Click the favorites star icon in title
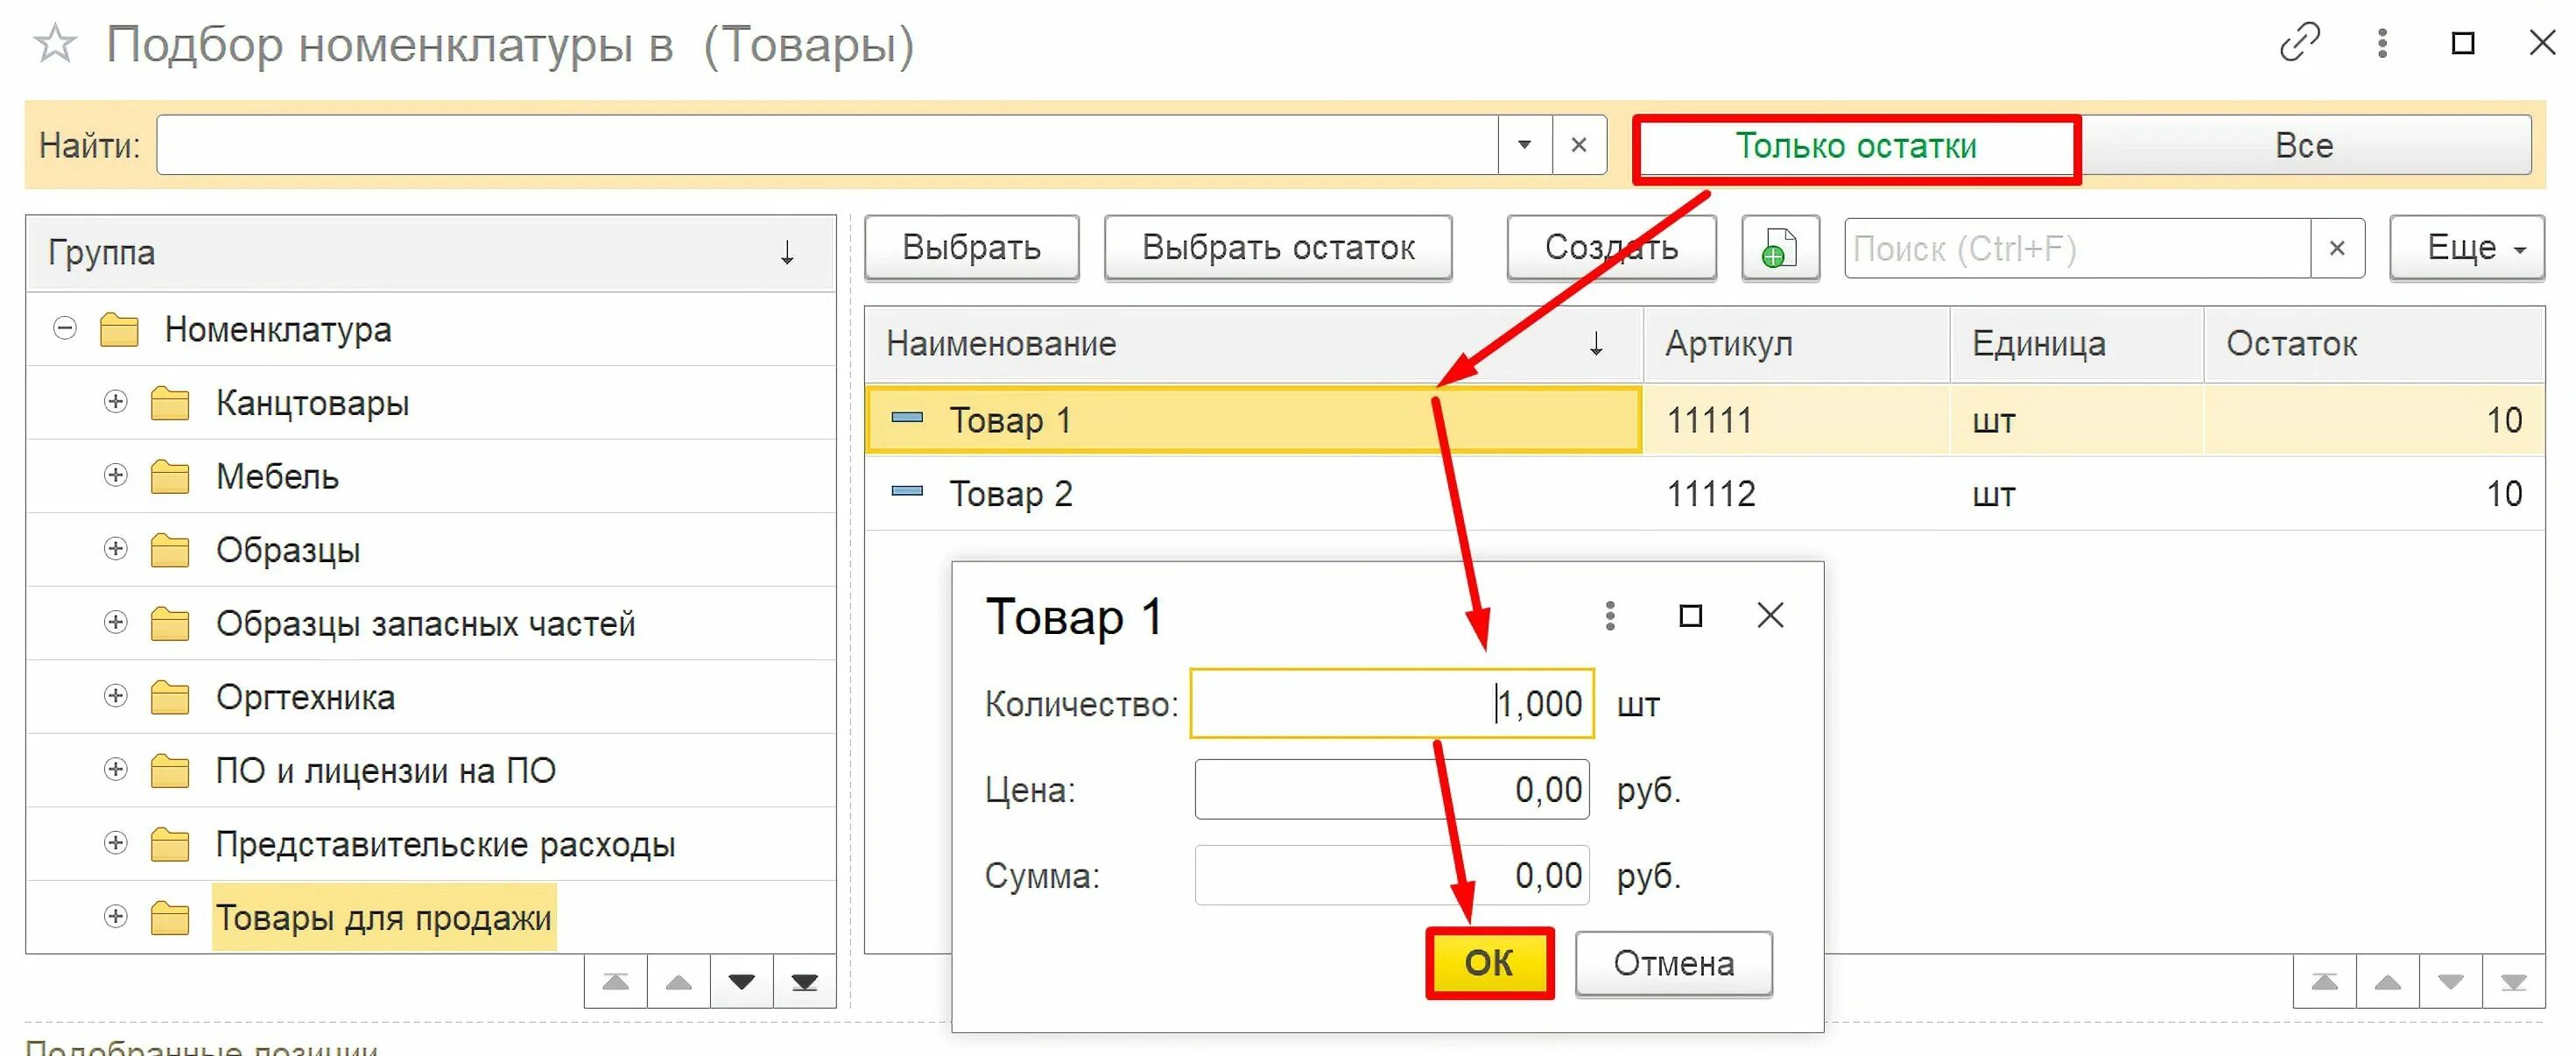Image resolution: width=2576 pixels, height=1056 pixels. click(55, 45)
